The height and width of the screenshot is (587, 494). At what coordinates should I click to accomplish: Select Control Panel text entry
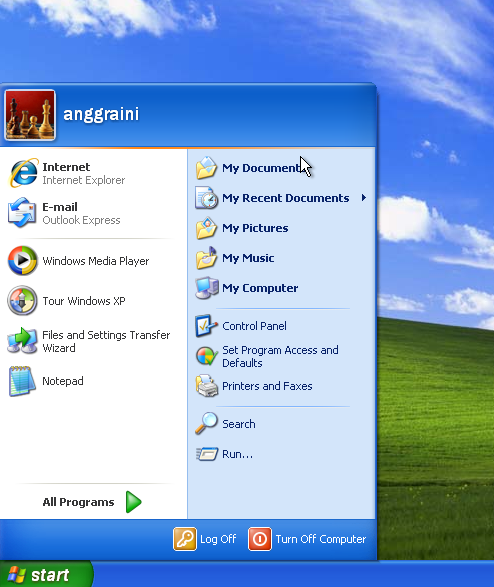coord(254,326)
